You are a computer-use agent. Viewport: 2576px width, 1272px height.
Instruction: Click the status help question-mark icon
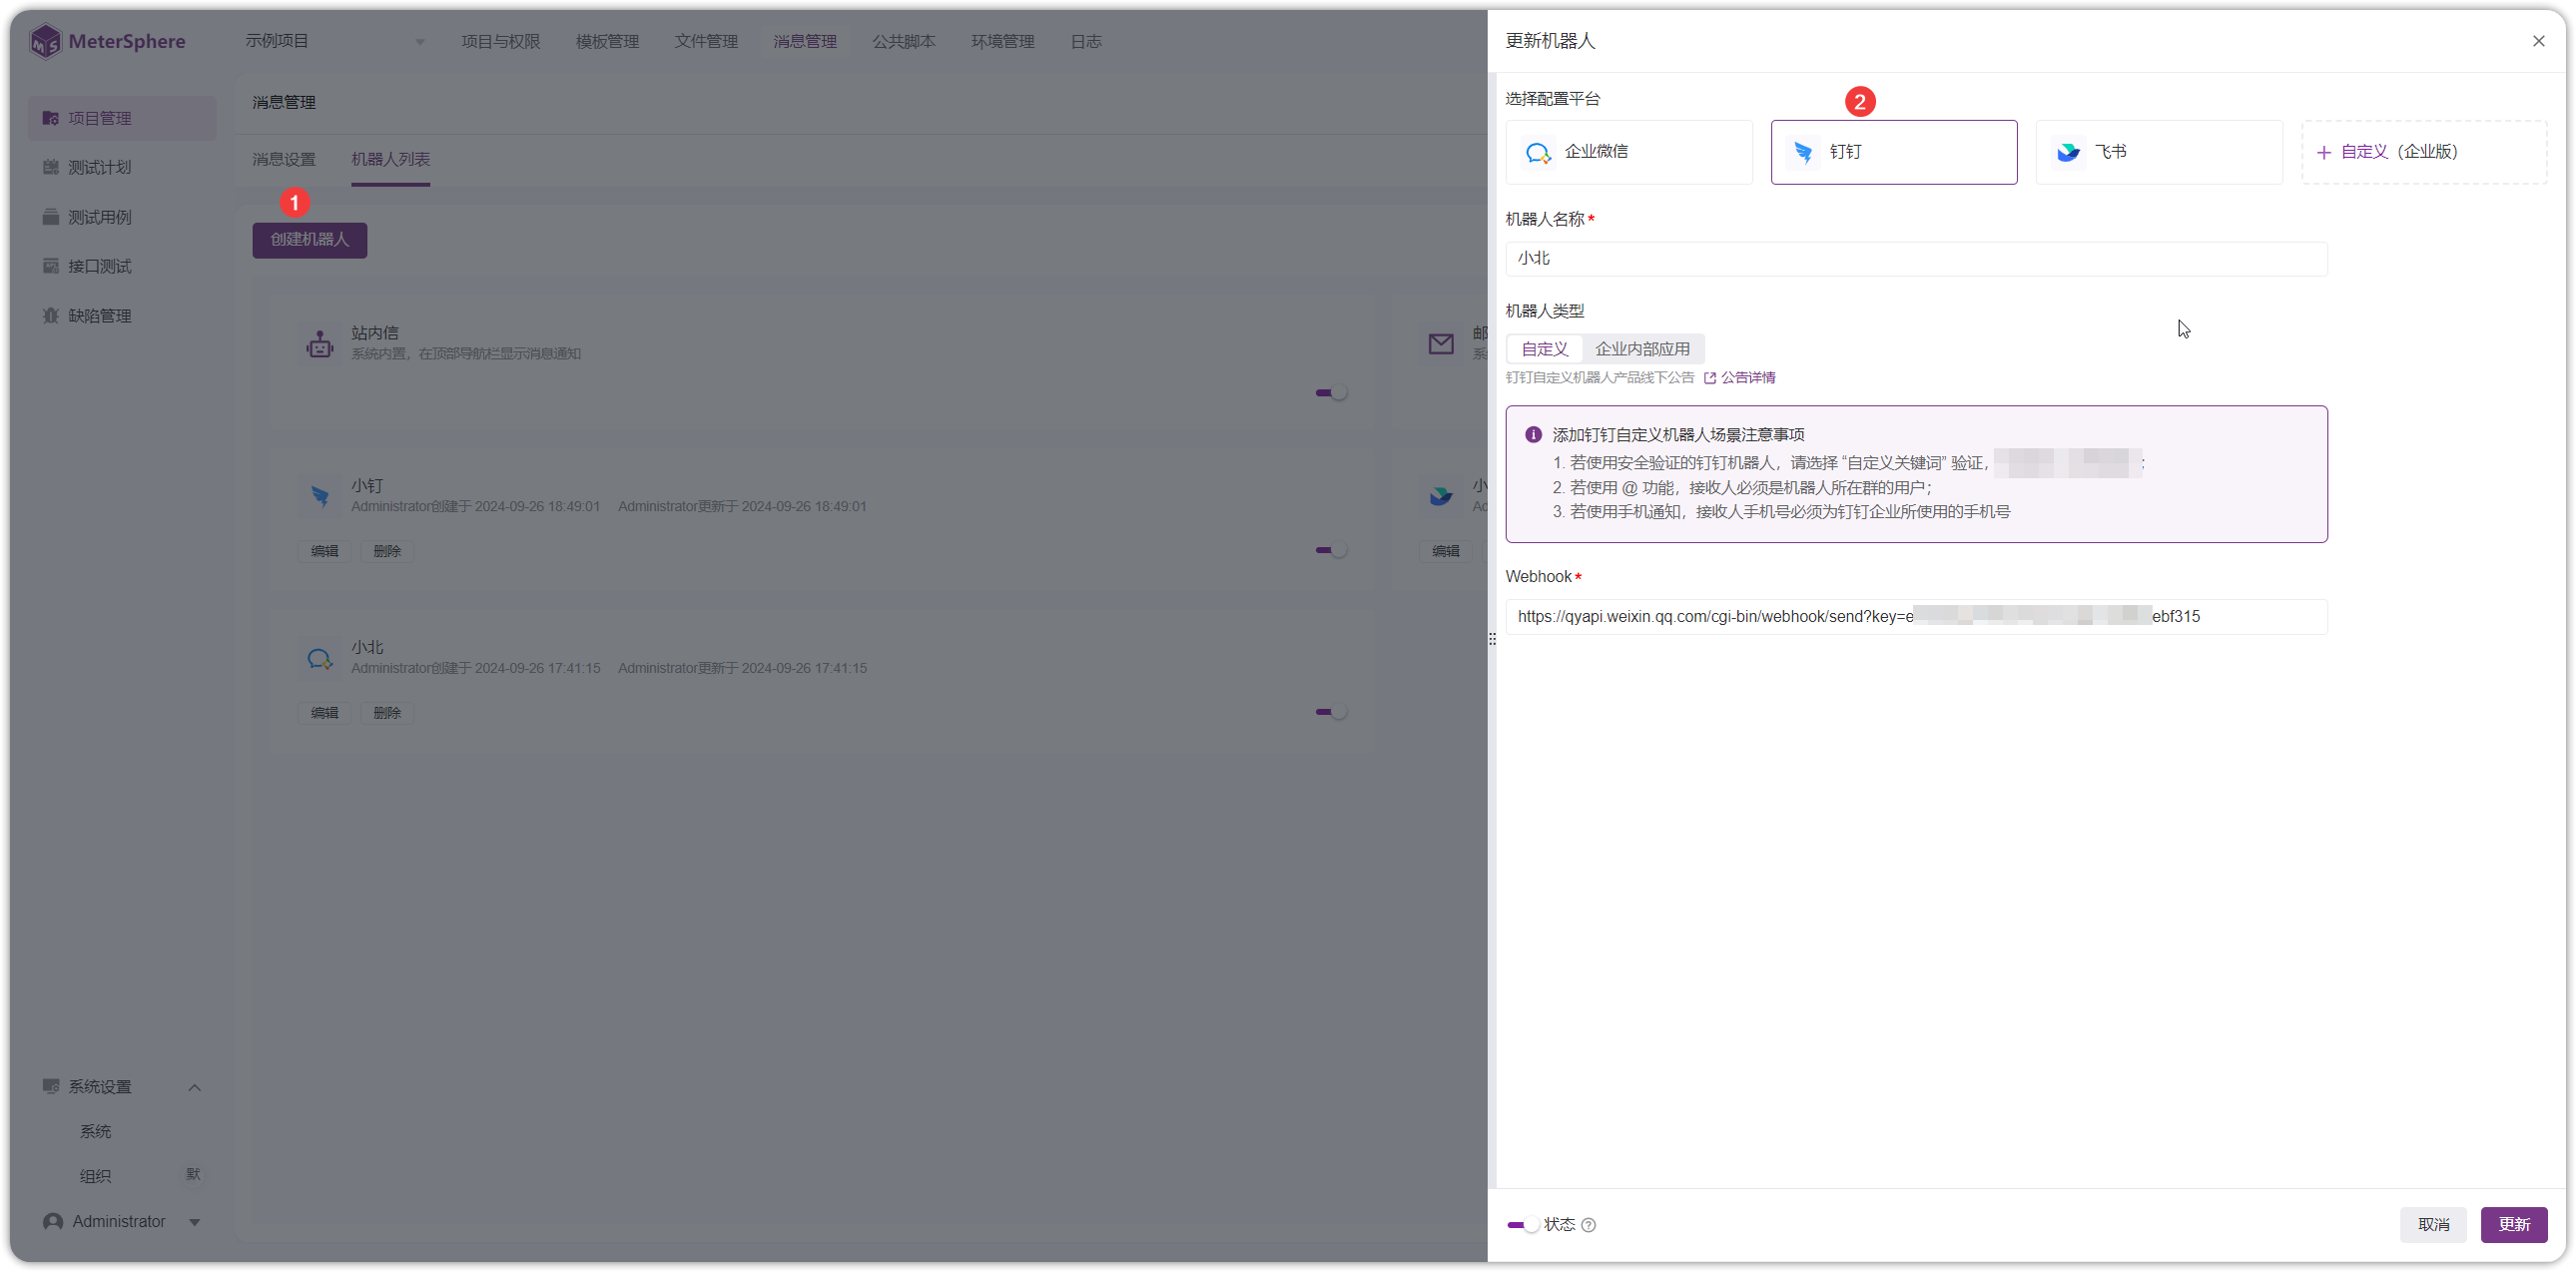(x=1588, y=1225)
